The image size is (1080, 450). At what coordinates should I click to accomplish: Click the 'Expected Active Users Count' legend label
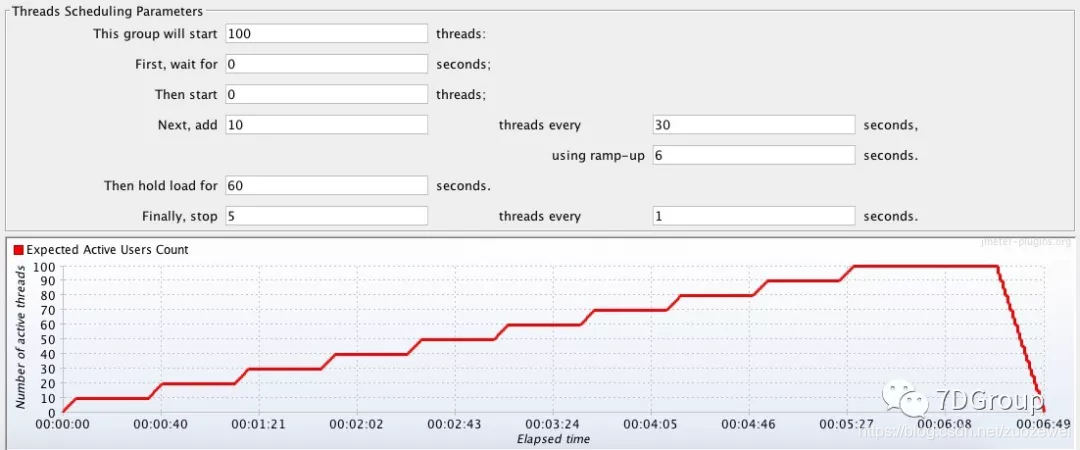107,250
